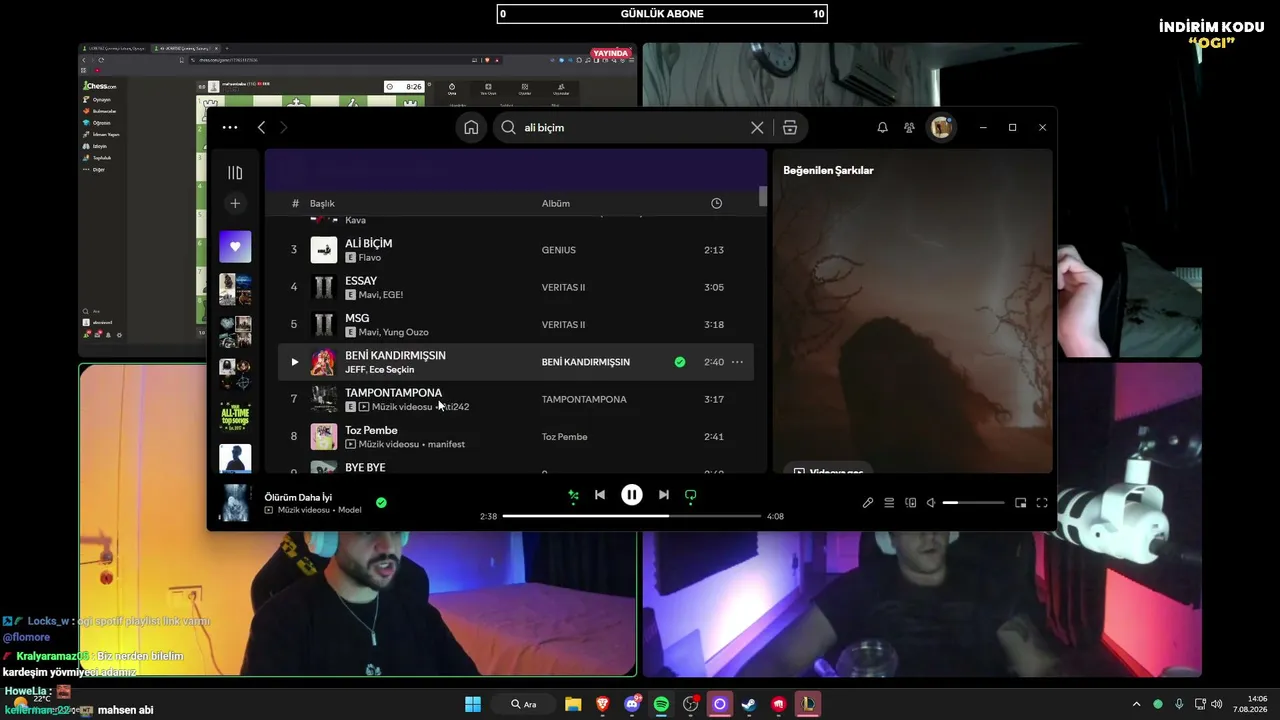The image size is (1280, 720).
Task: Open the TAMPONTAMPONA album link
Action: [x=584, y=399]
